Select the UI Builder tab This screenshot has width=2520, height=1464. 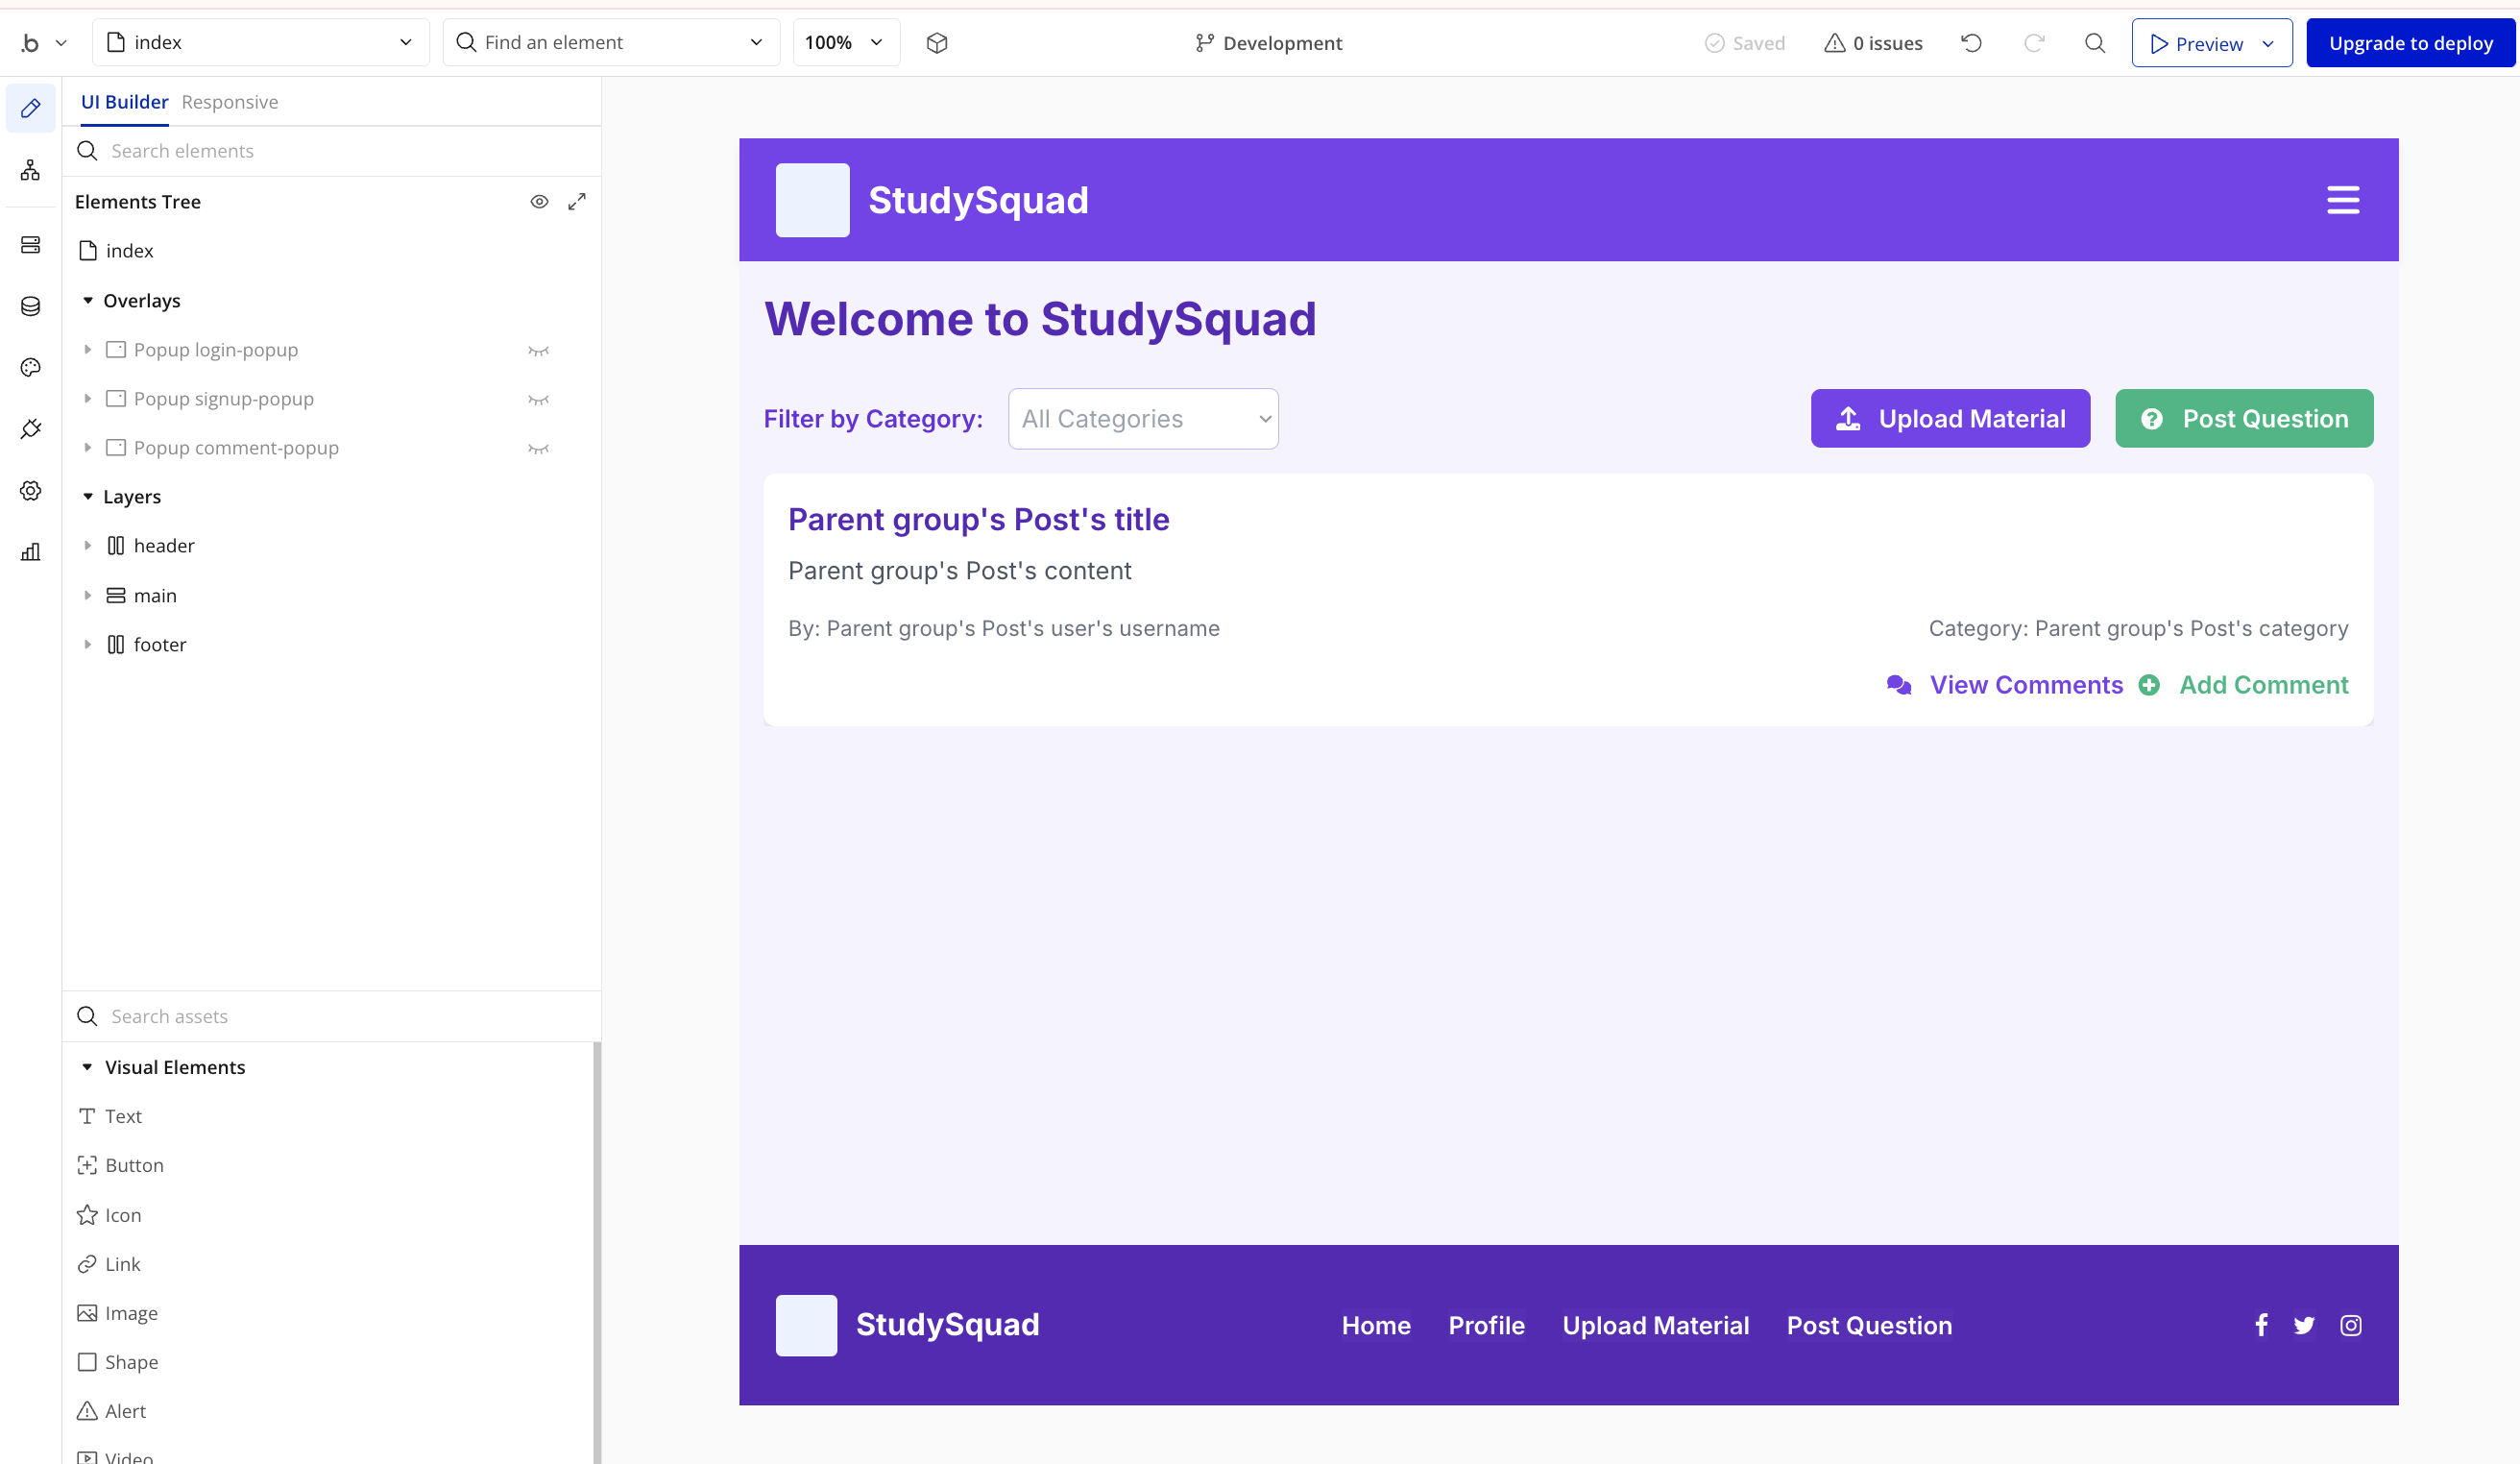124,102
